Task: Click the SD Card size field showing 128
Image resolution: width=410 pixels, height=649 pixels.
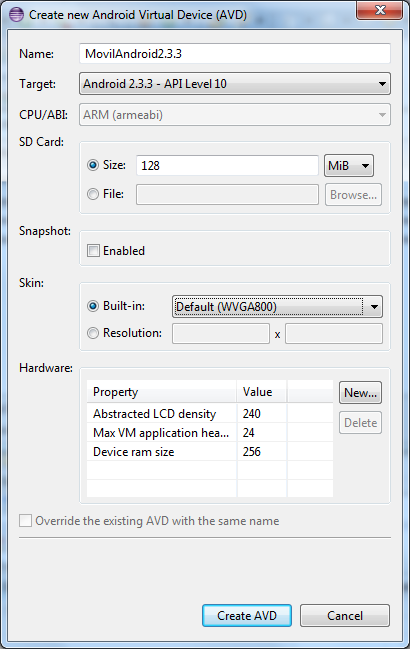Action: (x=227, y=166)
